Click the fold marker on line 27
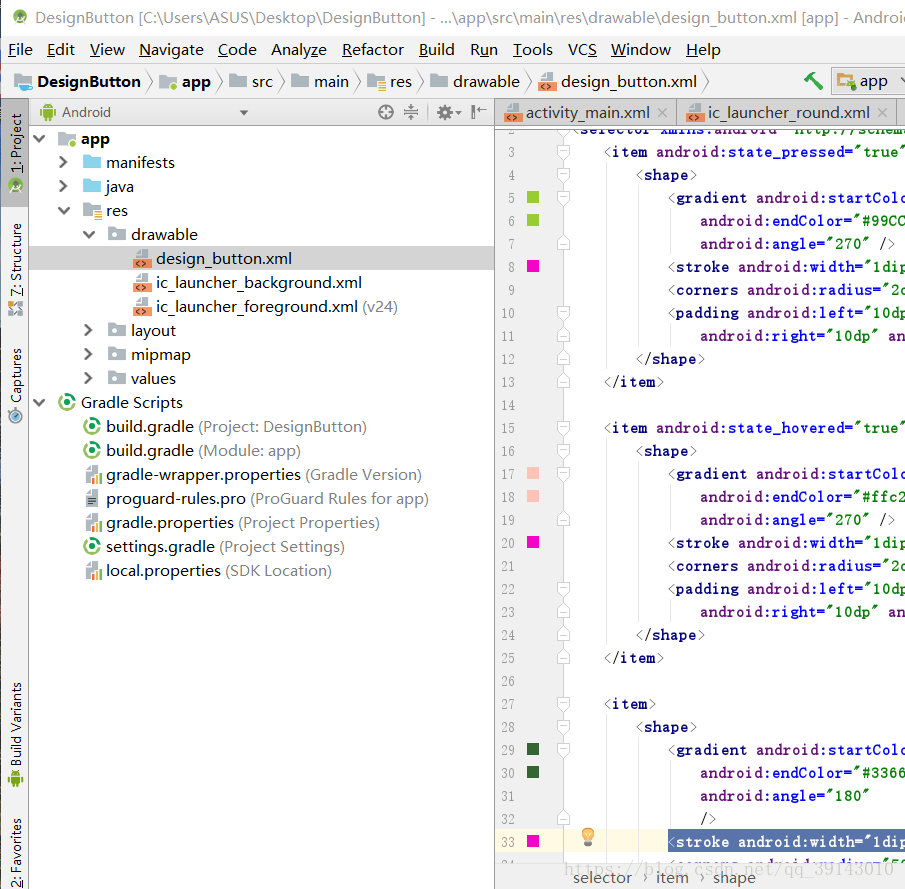 (x=563, y=704)
